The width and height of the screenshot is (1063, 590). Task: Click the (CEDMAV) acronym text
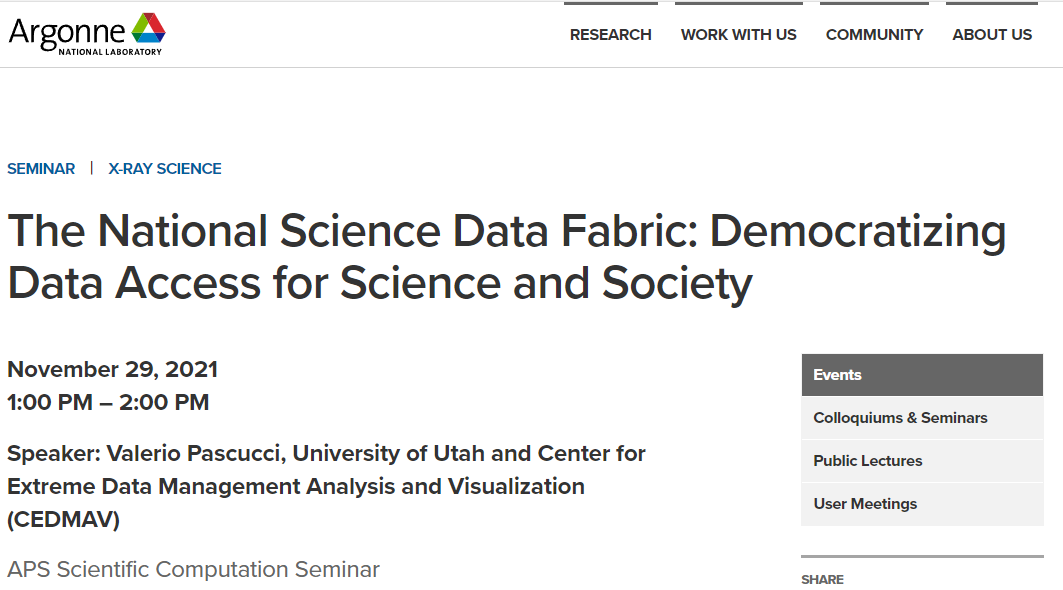(x=64, y=519)
